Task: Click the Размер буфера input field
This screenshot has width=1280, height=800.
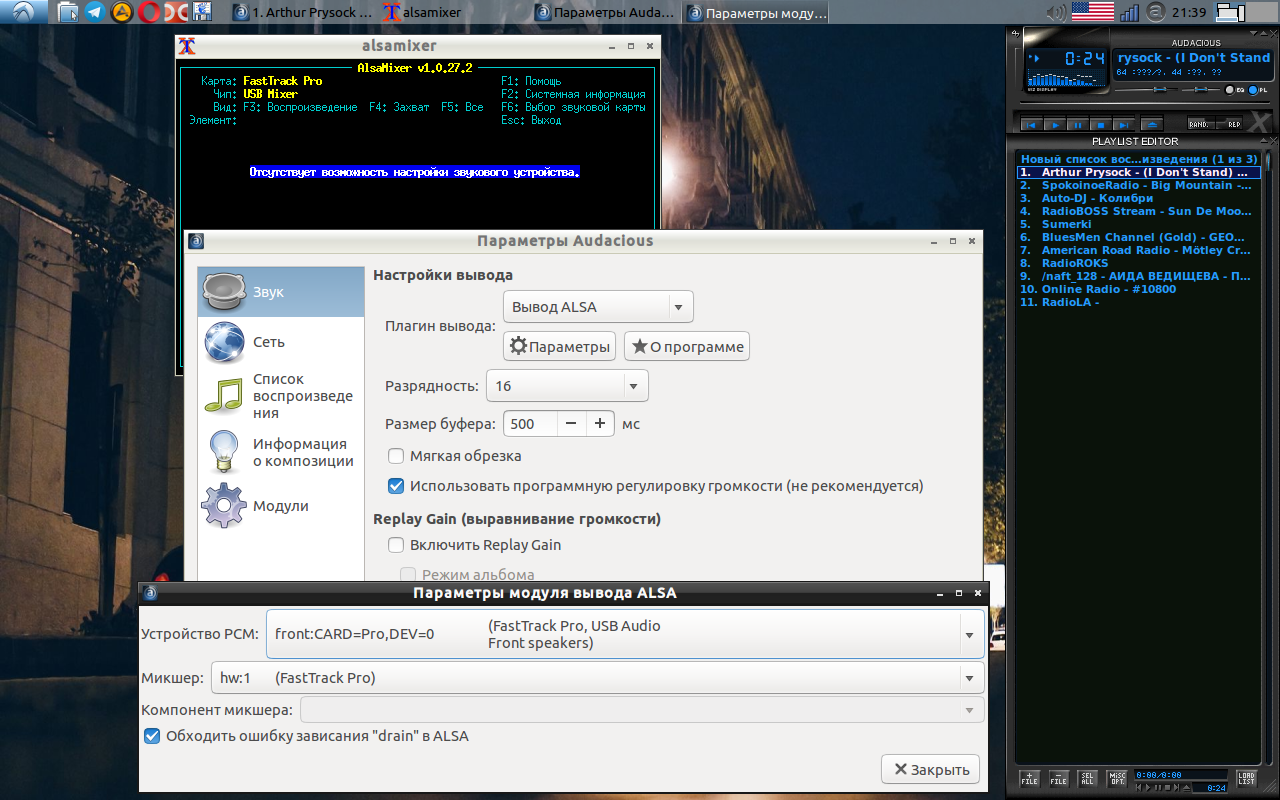Action: [530, 423]
